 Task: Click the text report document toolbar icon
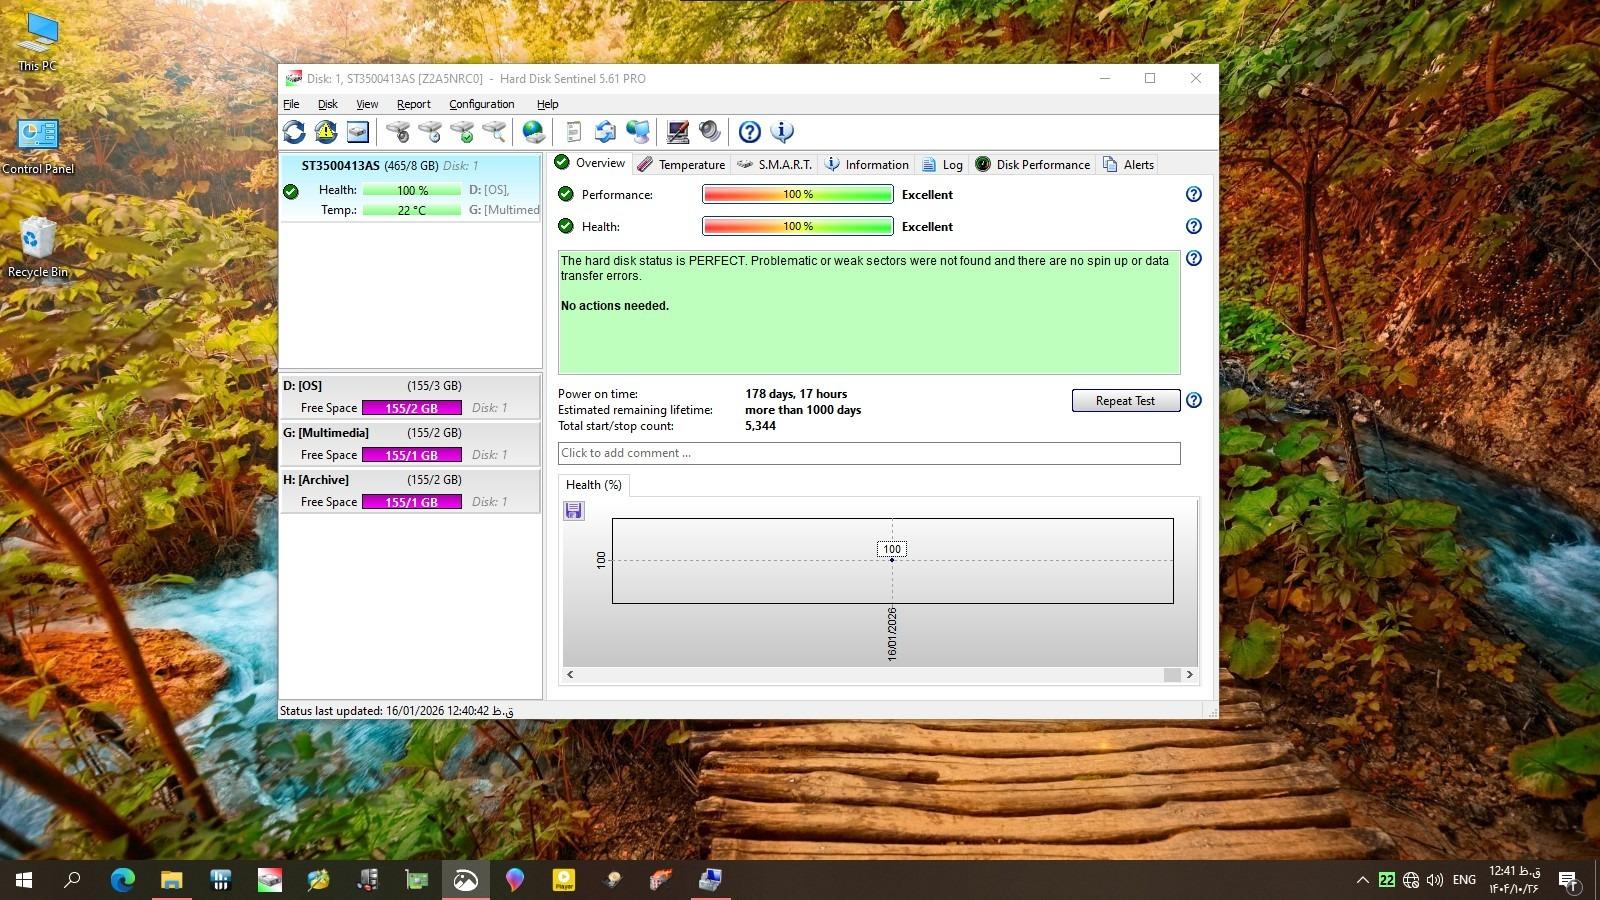point(573,132)
